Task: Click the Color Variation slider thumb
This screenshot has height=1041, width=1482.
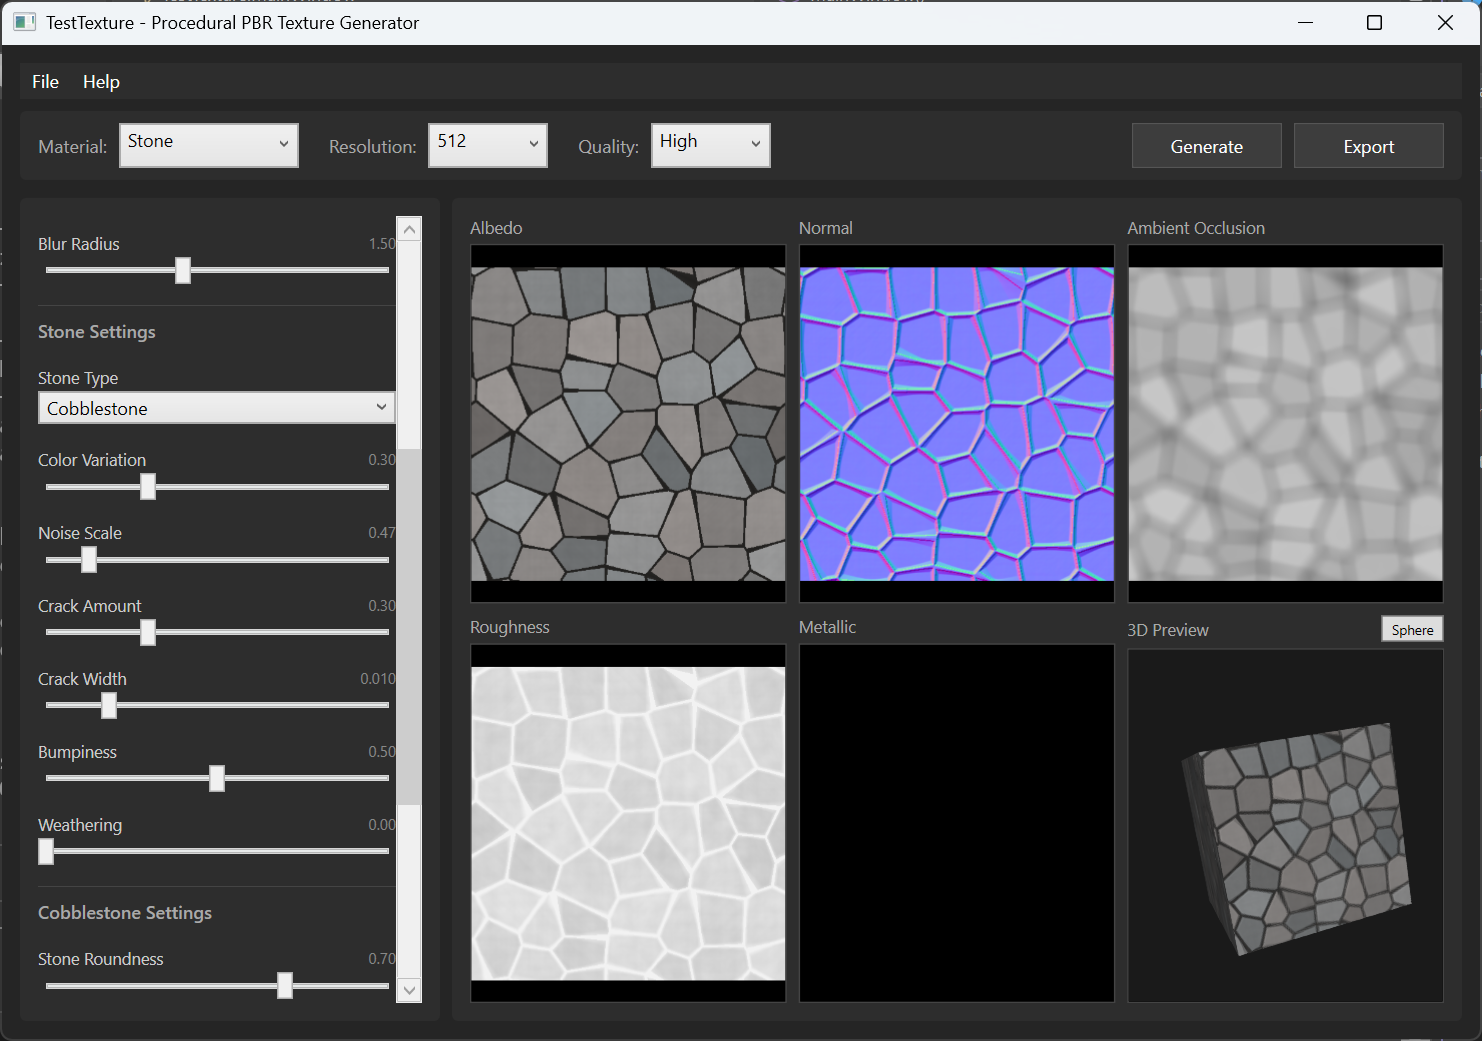Action: pos(148,487)
